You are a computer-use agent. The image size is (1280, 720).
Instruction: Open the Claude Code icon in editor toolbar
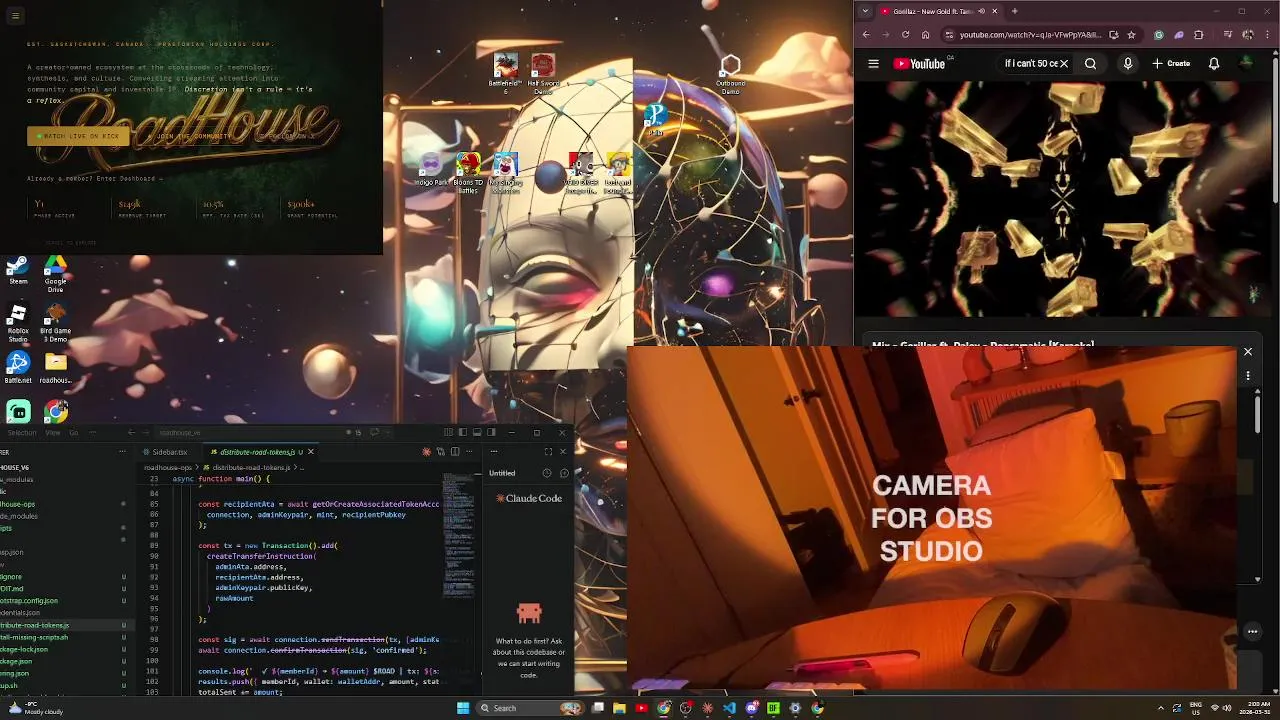coord(427,452)
